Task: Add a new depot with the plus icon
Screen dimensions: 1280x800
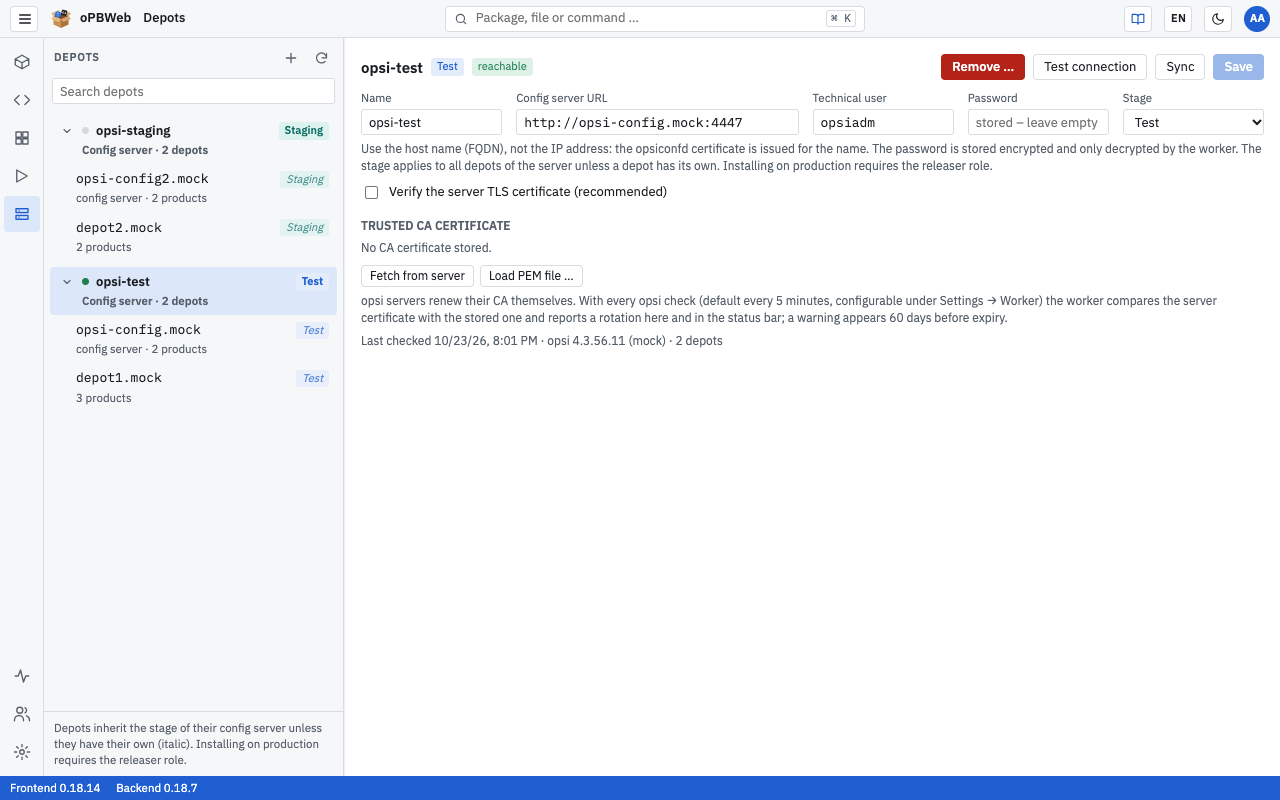Action: point(291,58)
